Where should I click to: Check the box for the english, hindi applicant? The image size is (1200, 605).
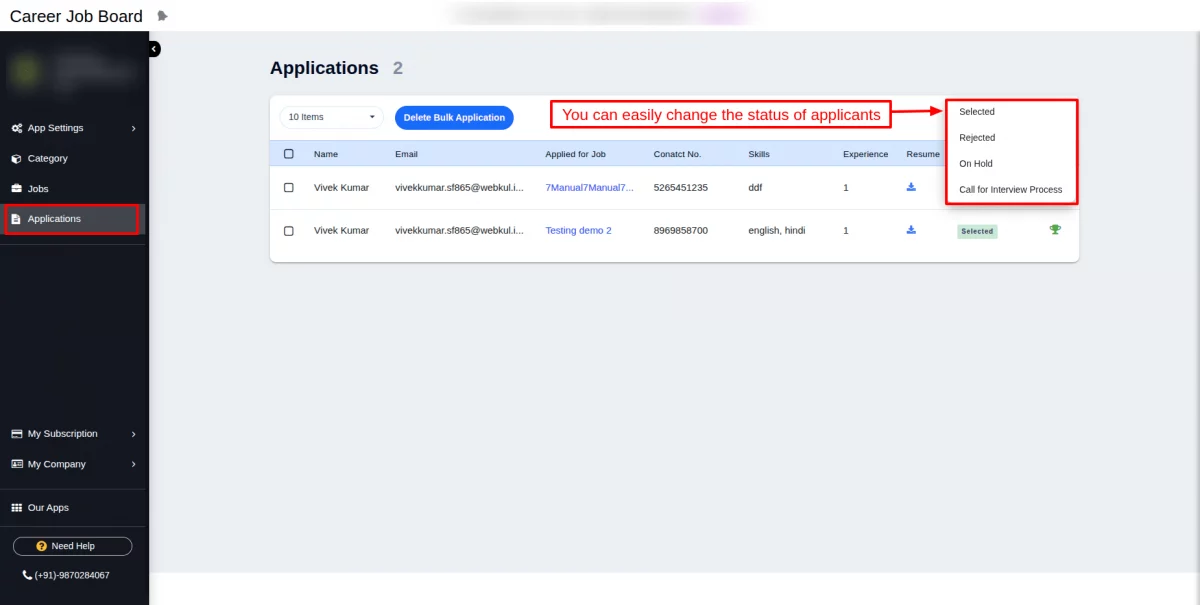(289, 231)
